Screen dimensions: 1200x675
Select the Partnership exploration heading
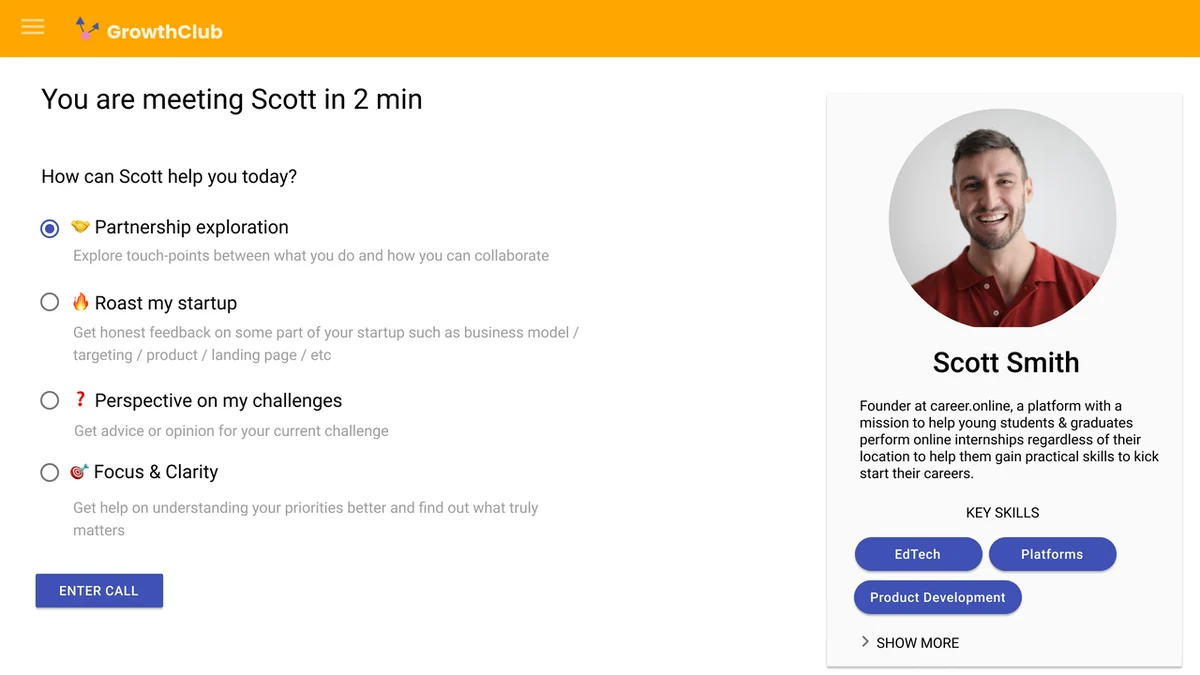pyautogui.click(x=190, y=227)
